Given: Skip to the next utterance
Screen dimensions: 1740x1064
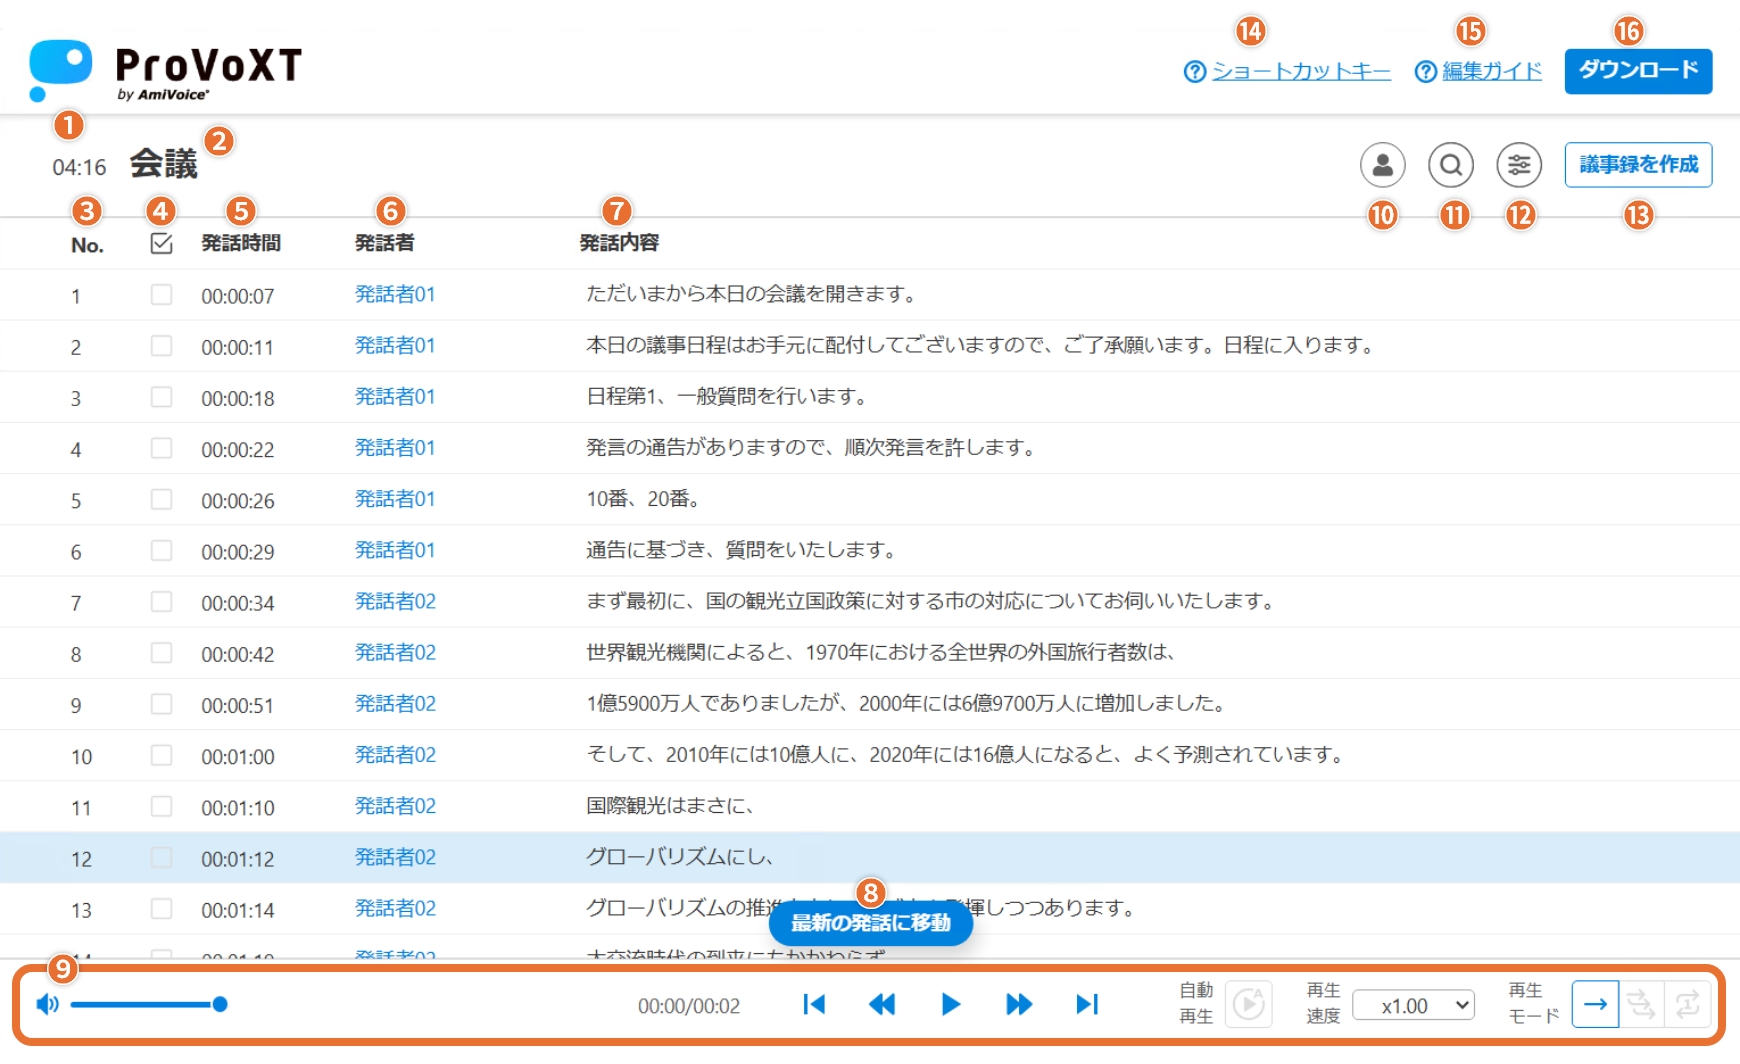Looking at the screenshot, I should [1087, 1004].
